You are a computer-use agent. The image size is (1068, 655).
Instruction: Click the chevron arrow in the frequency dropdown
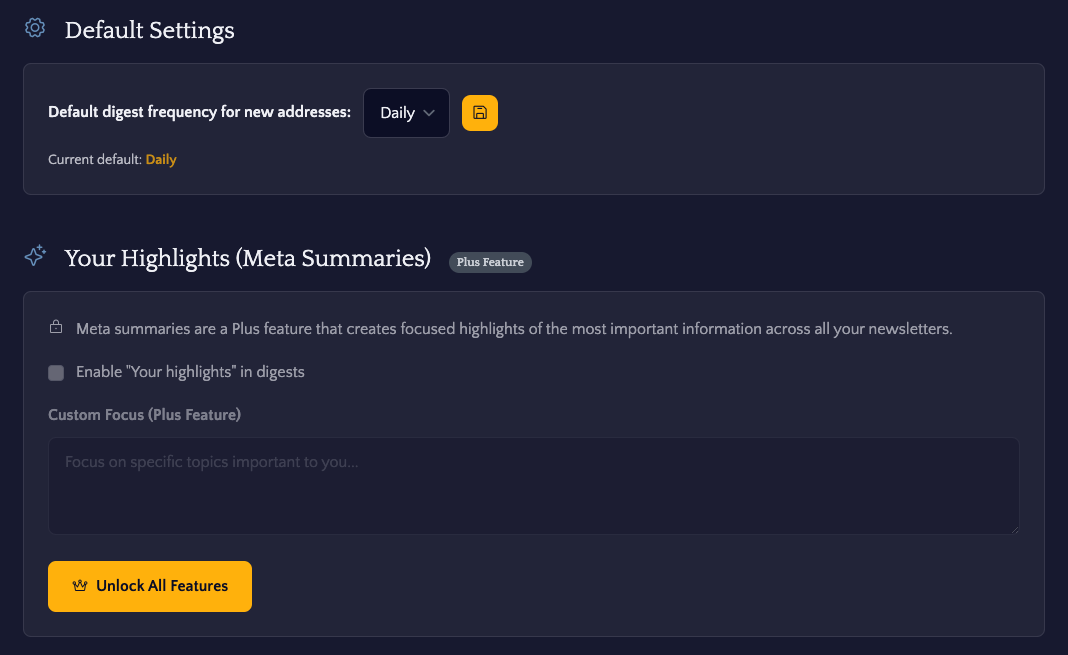(429, 113)
